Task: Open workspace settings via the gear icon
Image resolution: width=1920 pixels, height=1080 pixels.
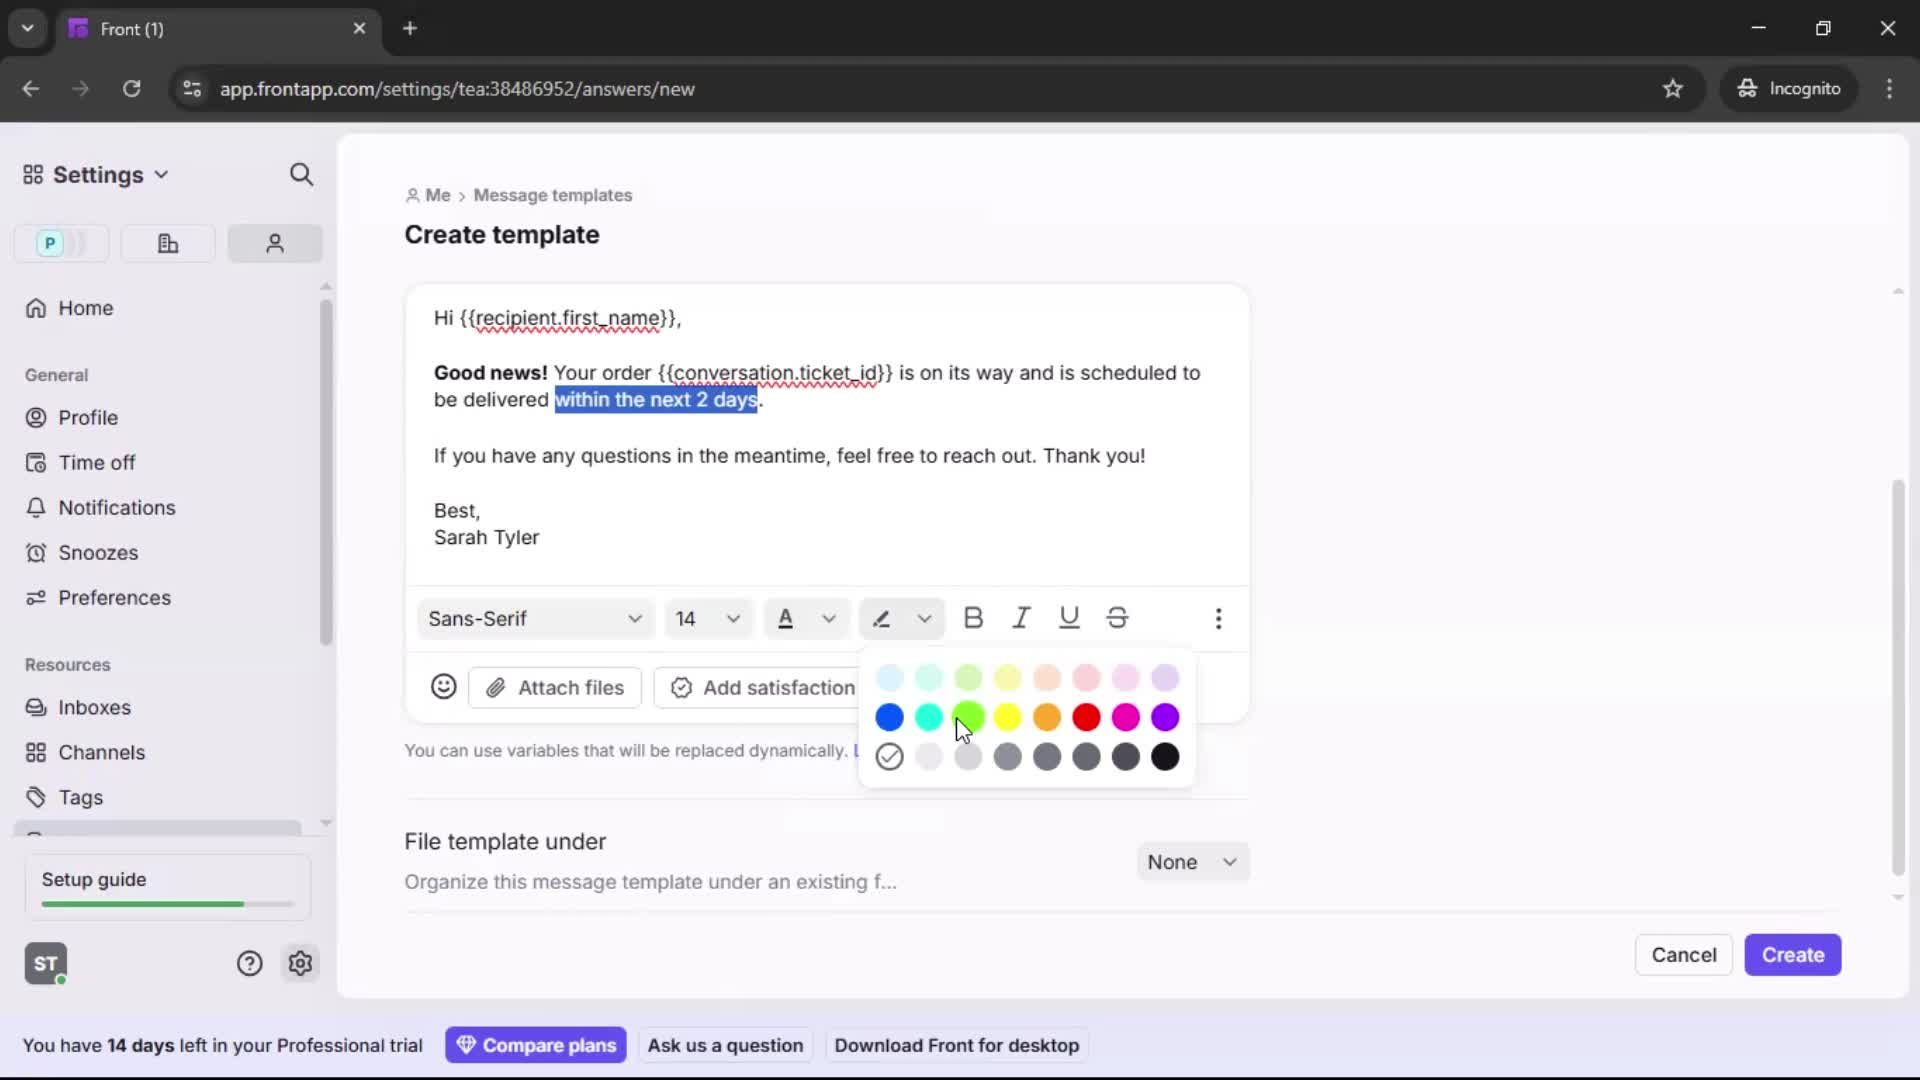Action: (300, 963)
